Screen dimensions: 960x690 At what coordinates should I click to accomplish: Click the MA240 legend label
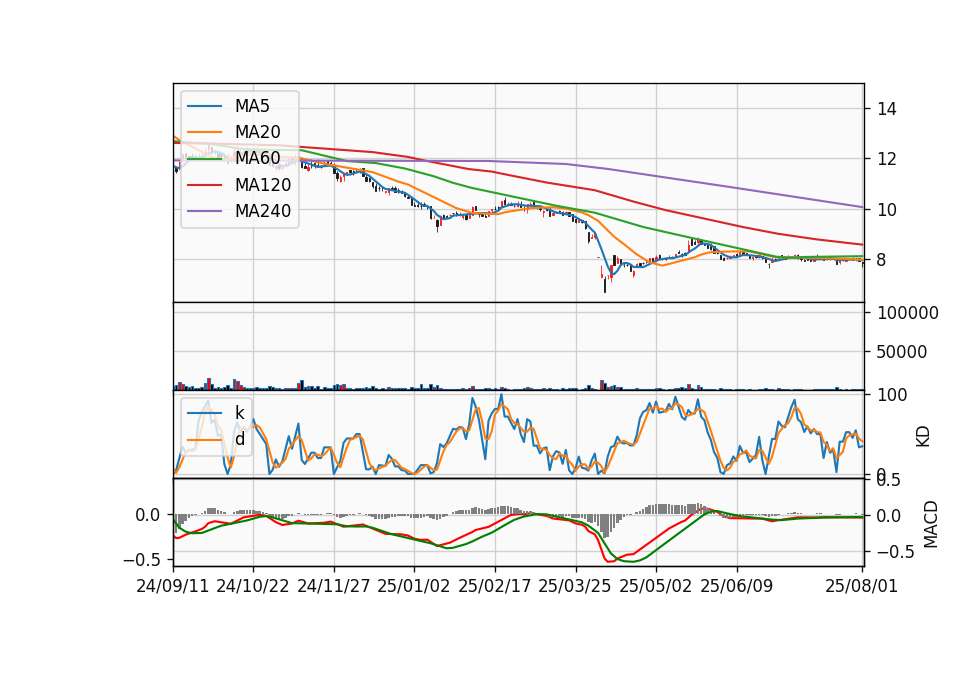(263, 211)
